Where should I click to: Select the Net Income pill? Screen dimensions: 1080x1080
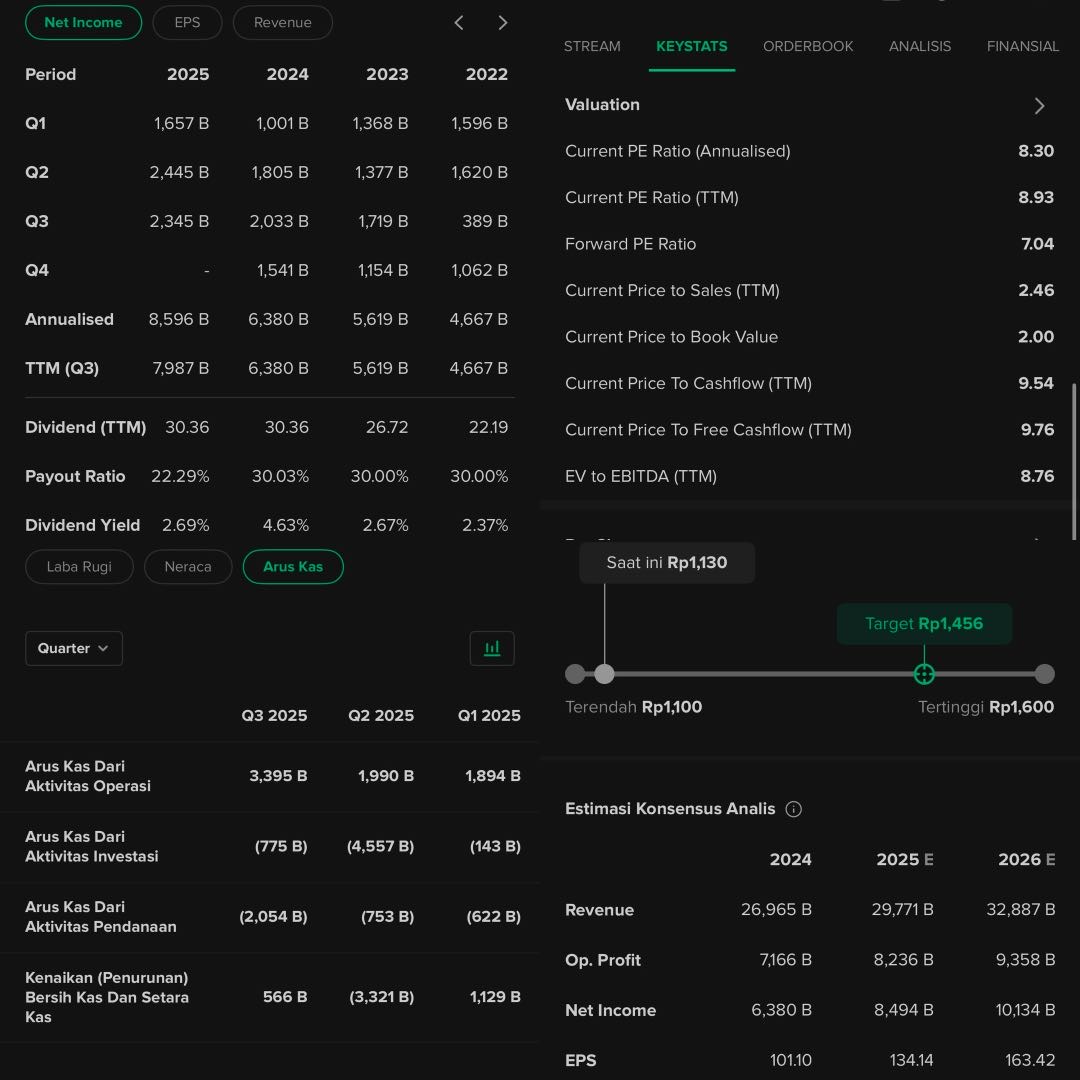(x=83, y=22)
